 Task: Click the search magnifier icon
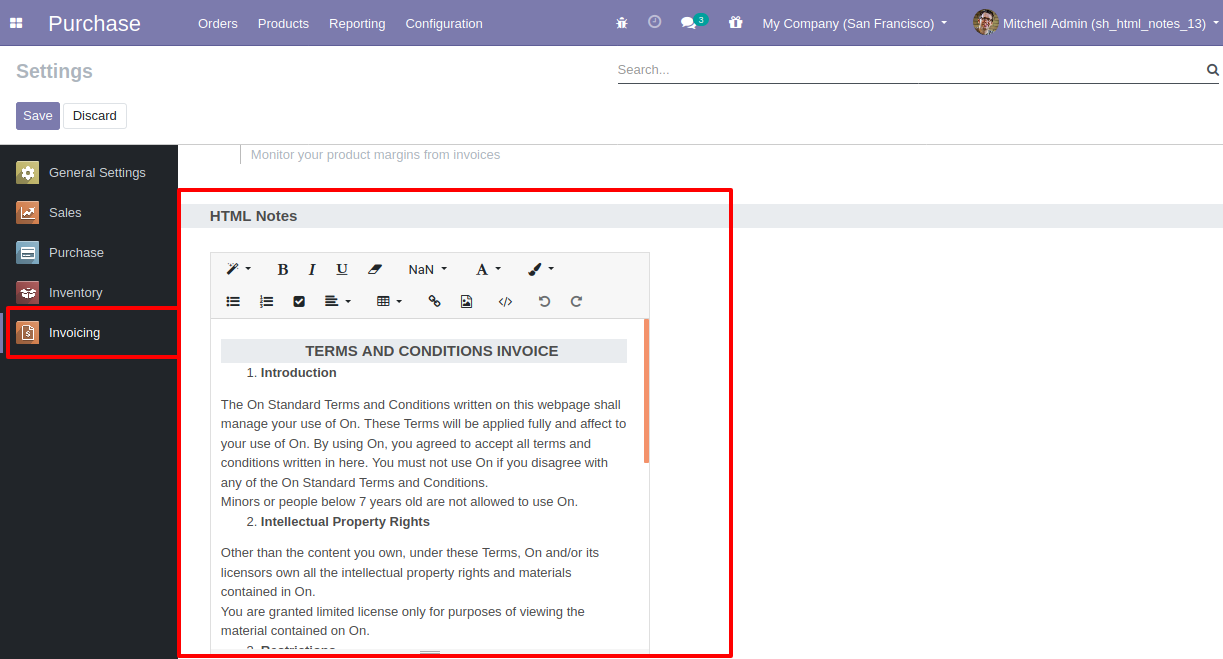pos(1213,70)
